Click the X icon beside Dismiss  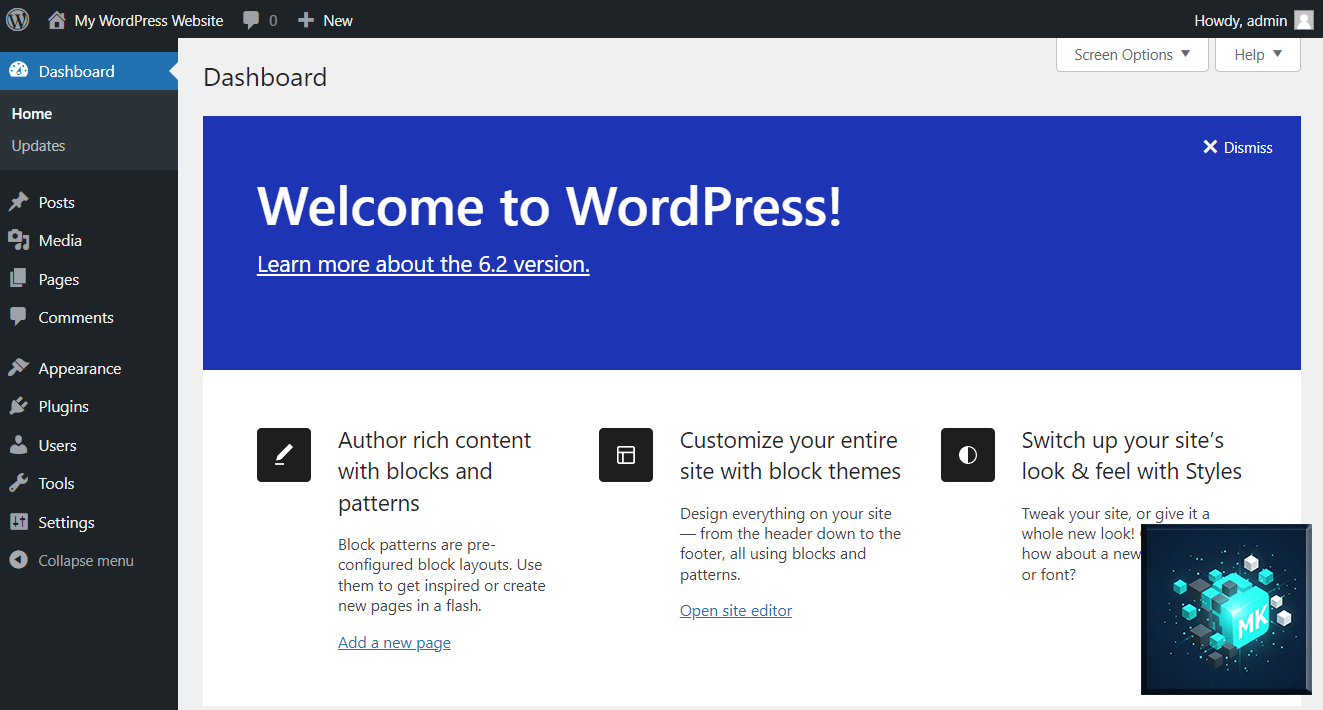coord(1210,147)
